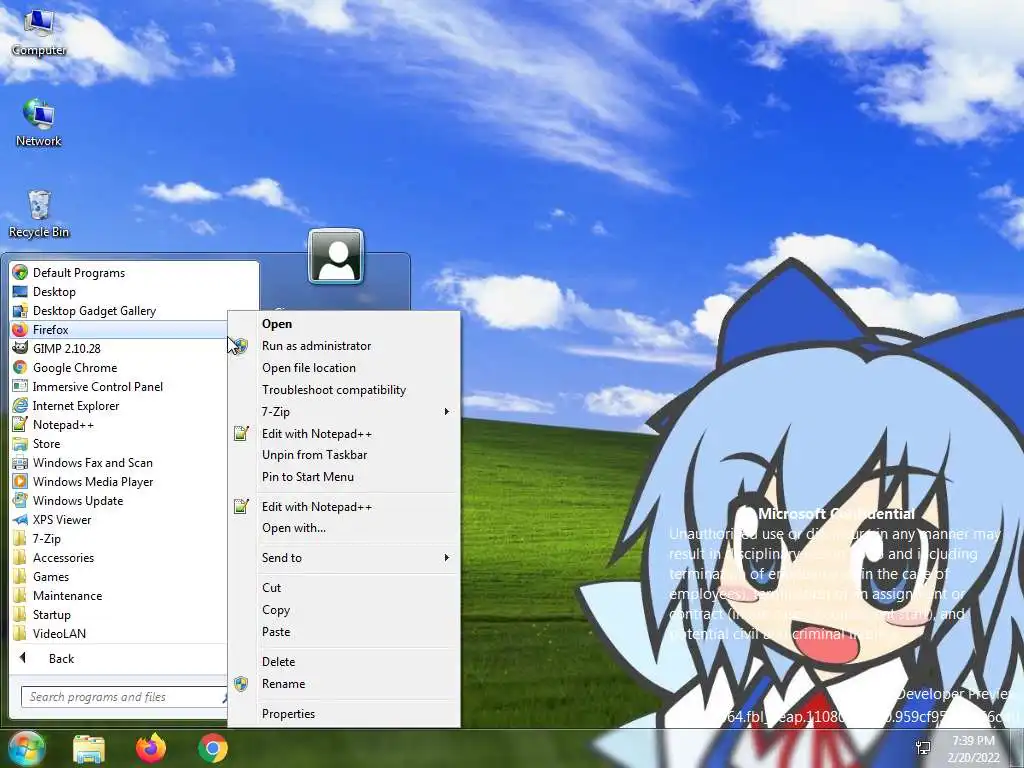The width and height of the screenshot is (1024, 768).
Task: Click the user account picture on the Start menu
Action: coord(336,256)
